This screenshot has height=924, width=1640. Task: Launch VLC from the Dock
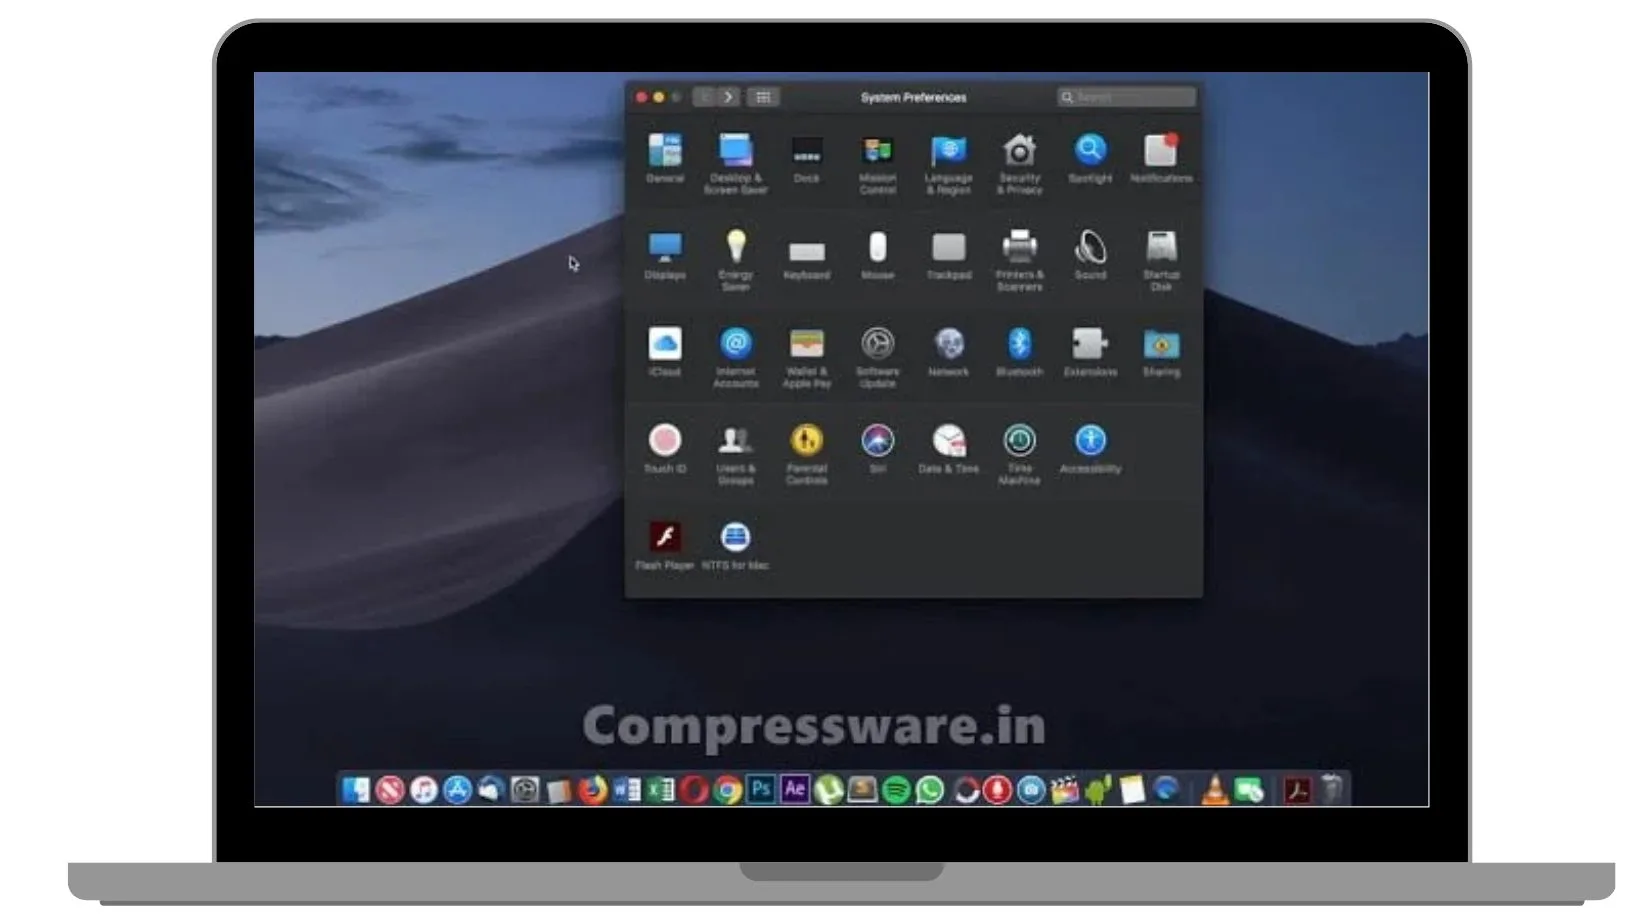pyautogui.click(x=1215, y=790)
